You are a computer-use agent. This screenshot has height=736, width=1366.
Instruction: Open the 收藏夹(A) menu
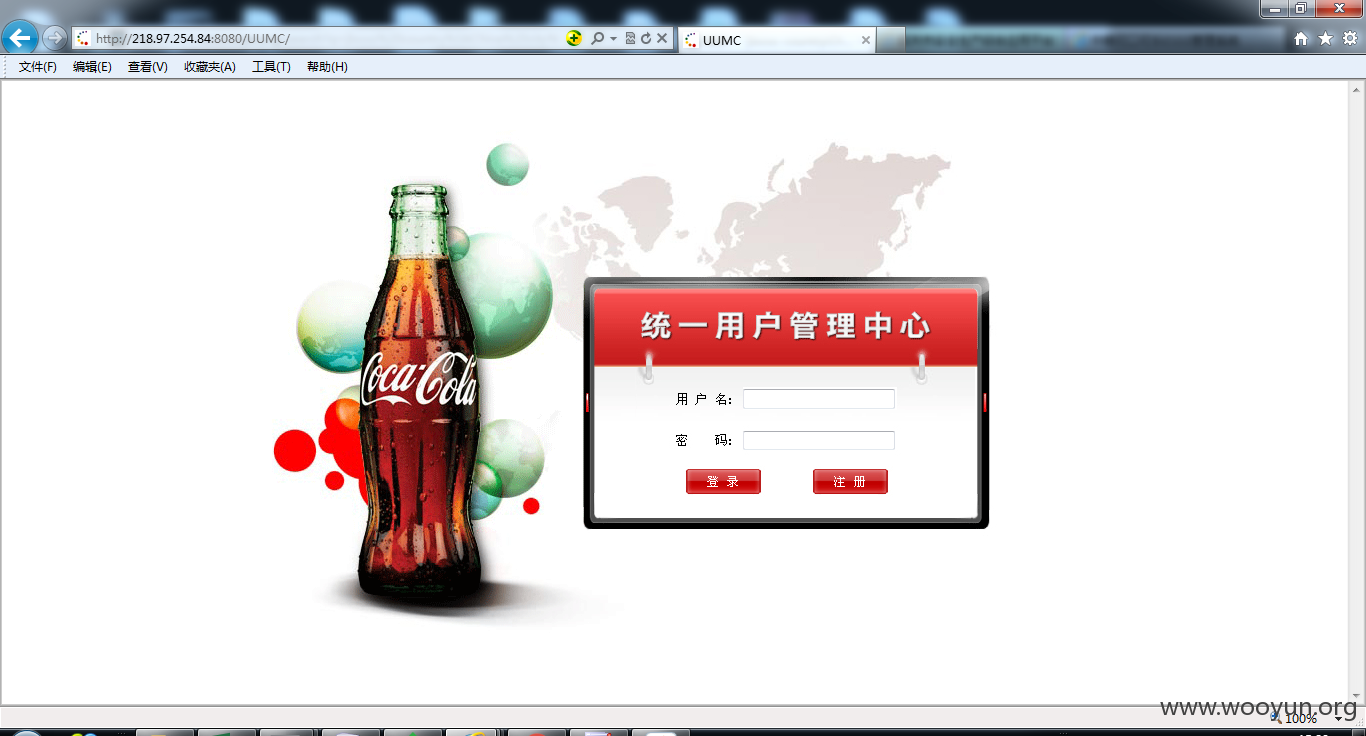click(x=209, y=67)
